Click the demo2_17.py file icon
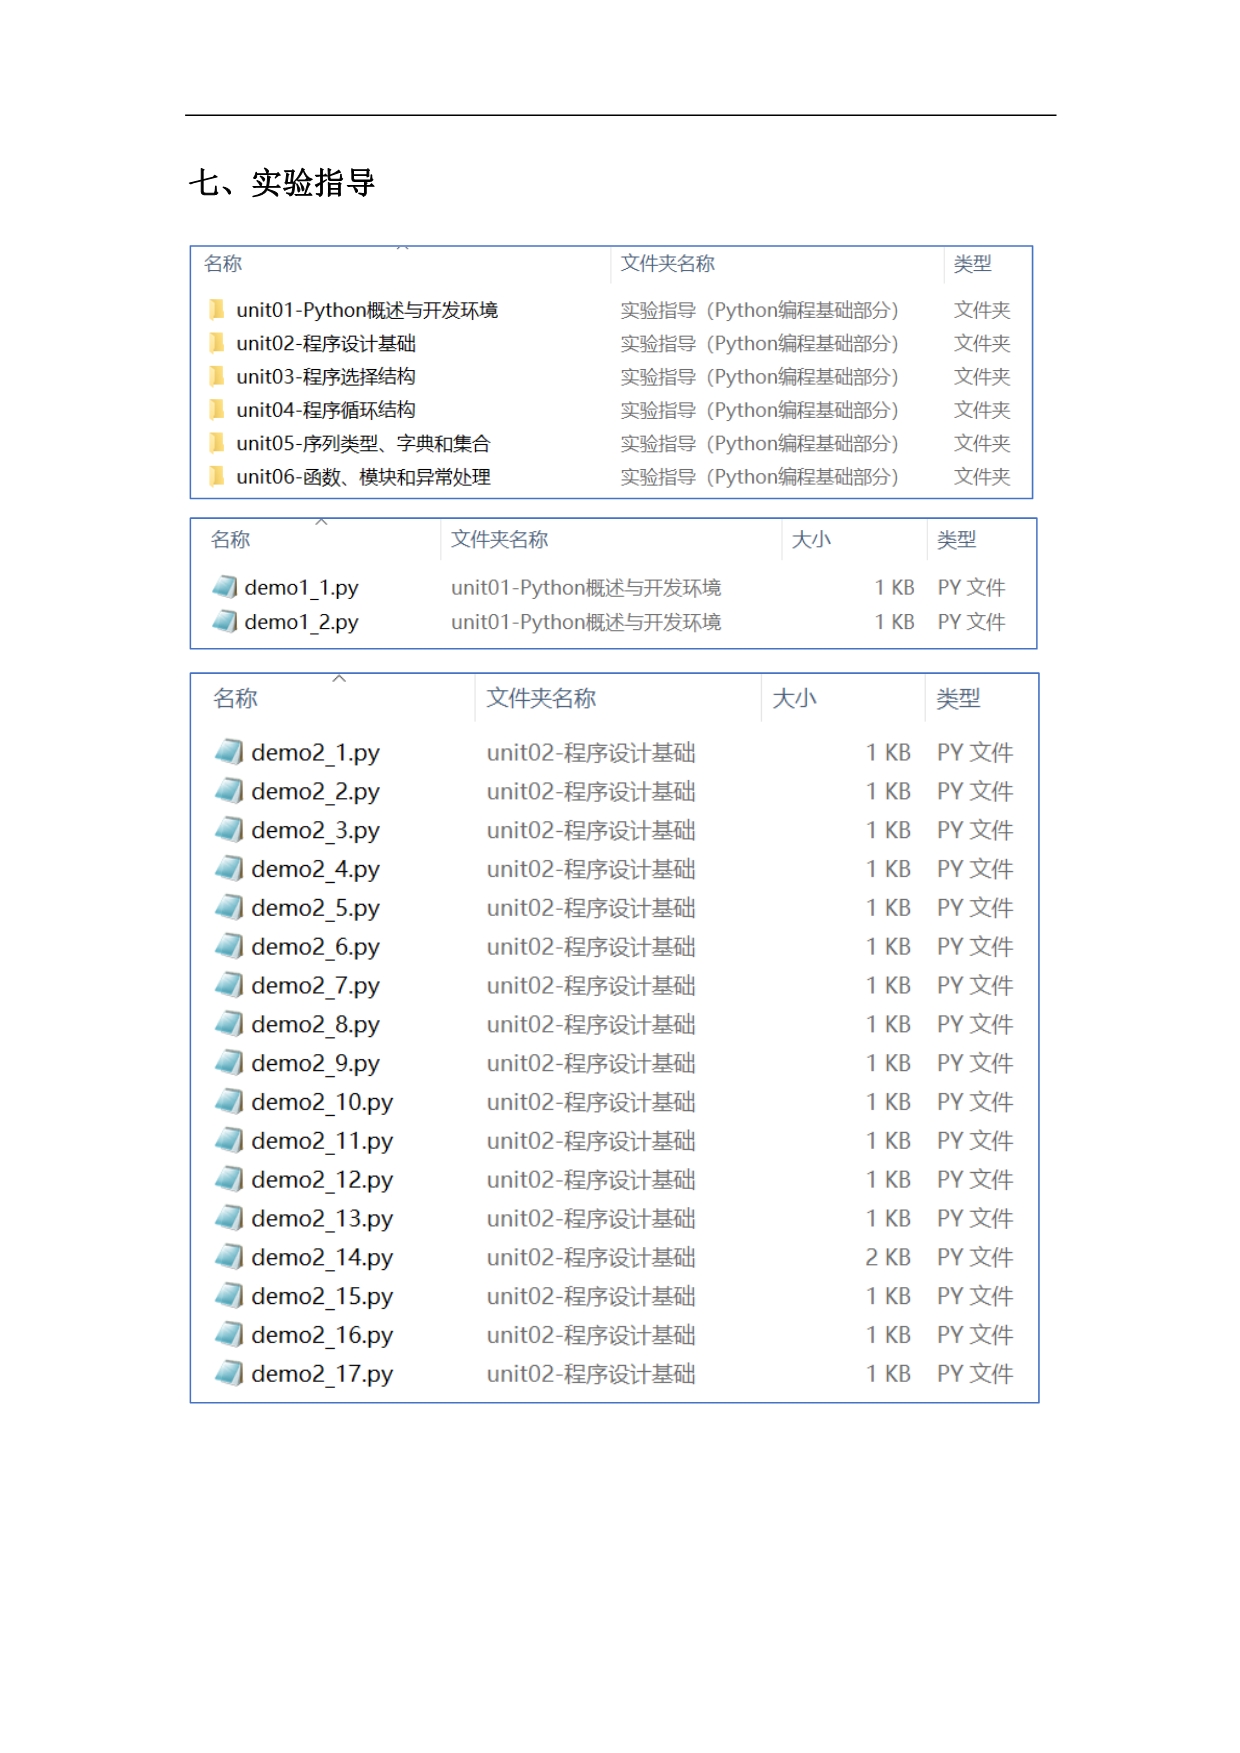1240x1753 pixels. (x=229, y=1373)
